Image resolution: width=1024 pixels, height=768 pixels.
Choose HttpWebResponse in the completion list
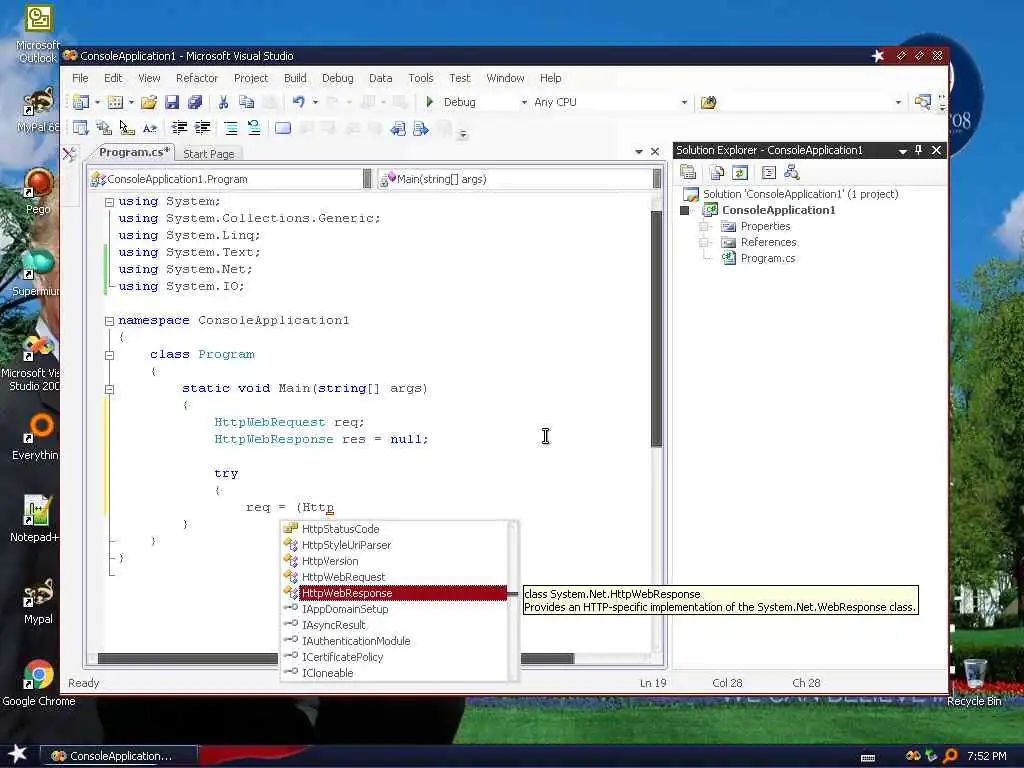pyautogui.click(x=396, y=593)
